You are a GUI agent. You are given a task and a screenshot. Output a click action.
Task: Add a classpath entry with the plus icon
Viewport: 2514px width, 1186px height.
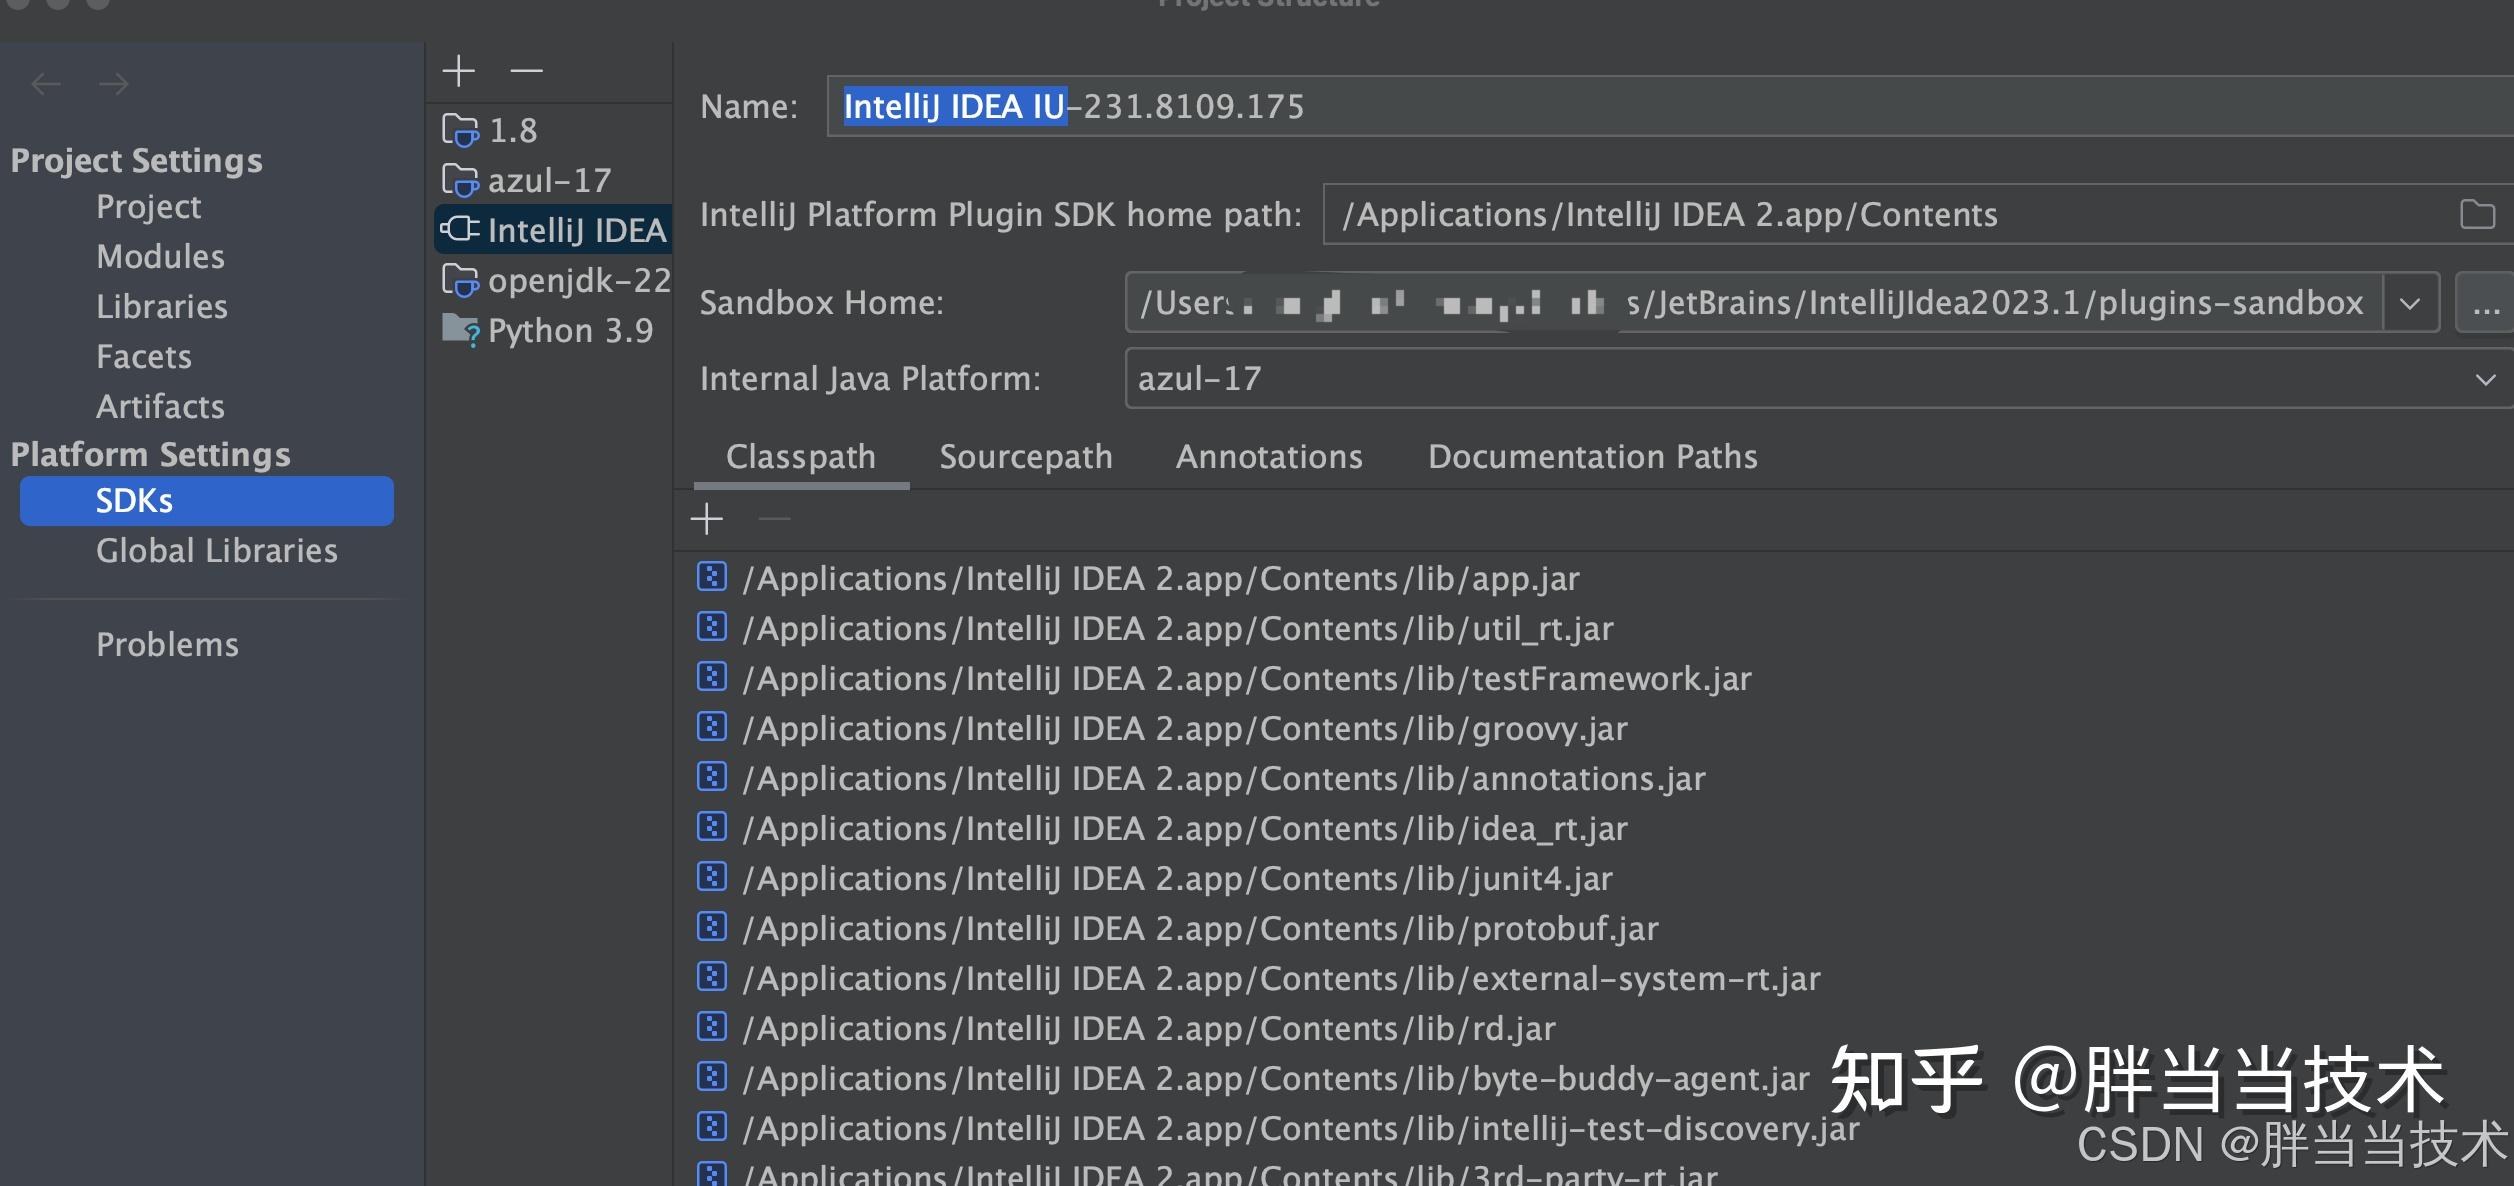tap(707, 519)
